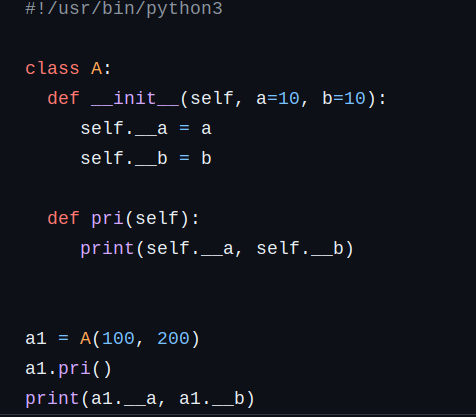Viewport: 476px width, 417px height.
Task: Click the class name 'A' in 'class A:'
Action: (96, 68)
